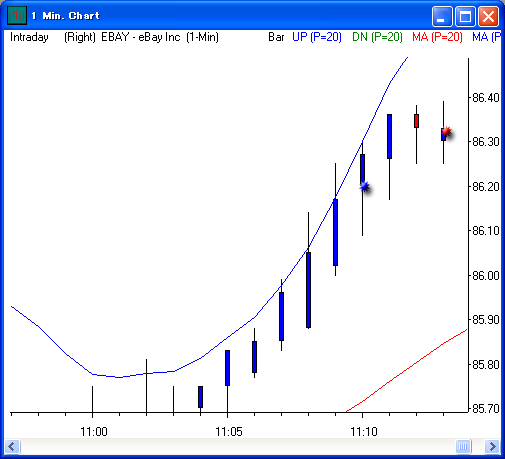This screenshot has width=505, height=459.
Task: Minimize the 1 Min. Chart window
Action: coord(441,16)
